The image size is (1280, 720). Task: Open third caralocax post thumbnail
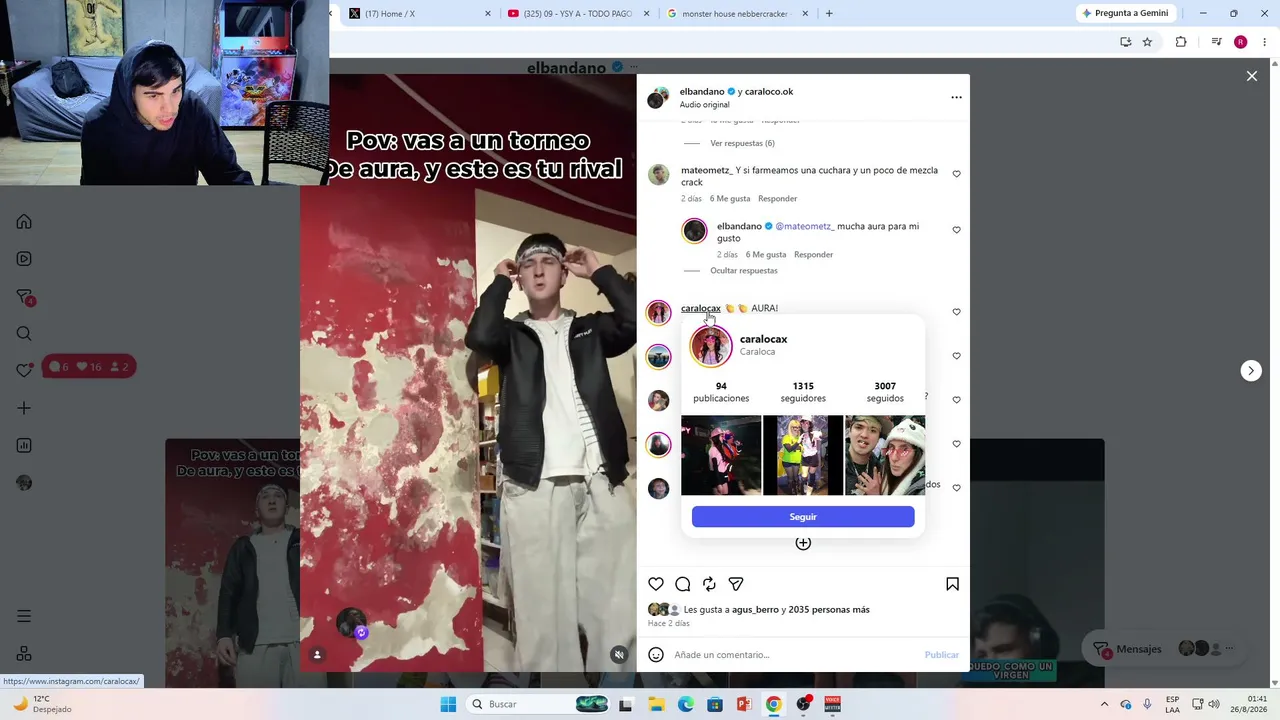click(x=885, y=455)
